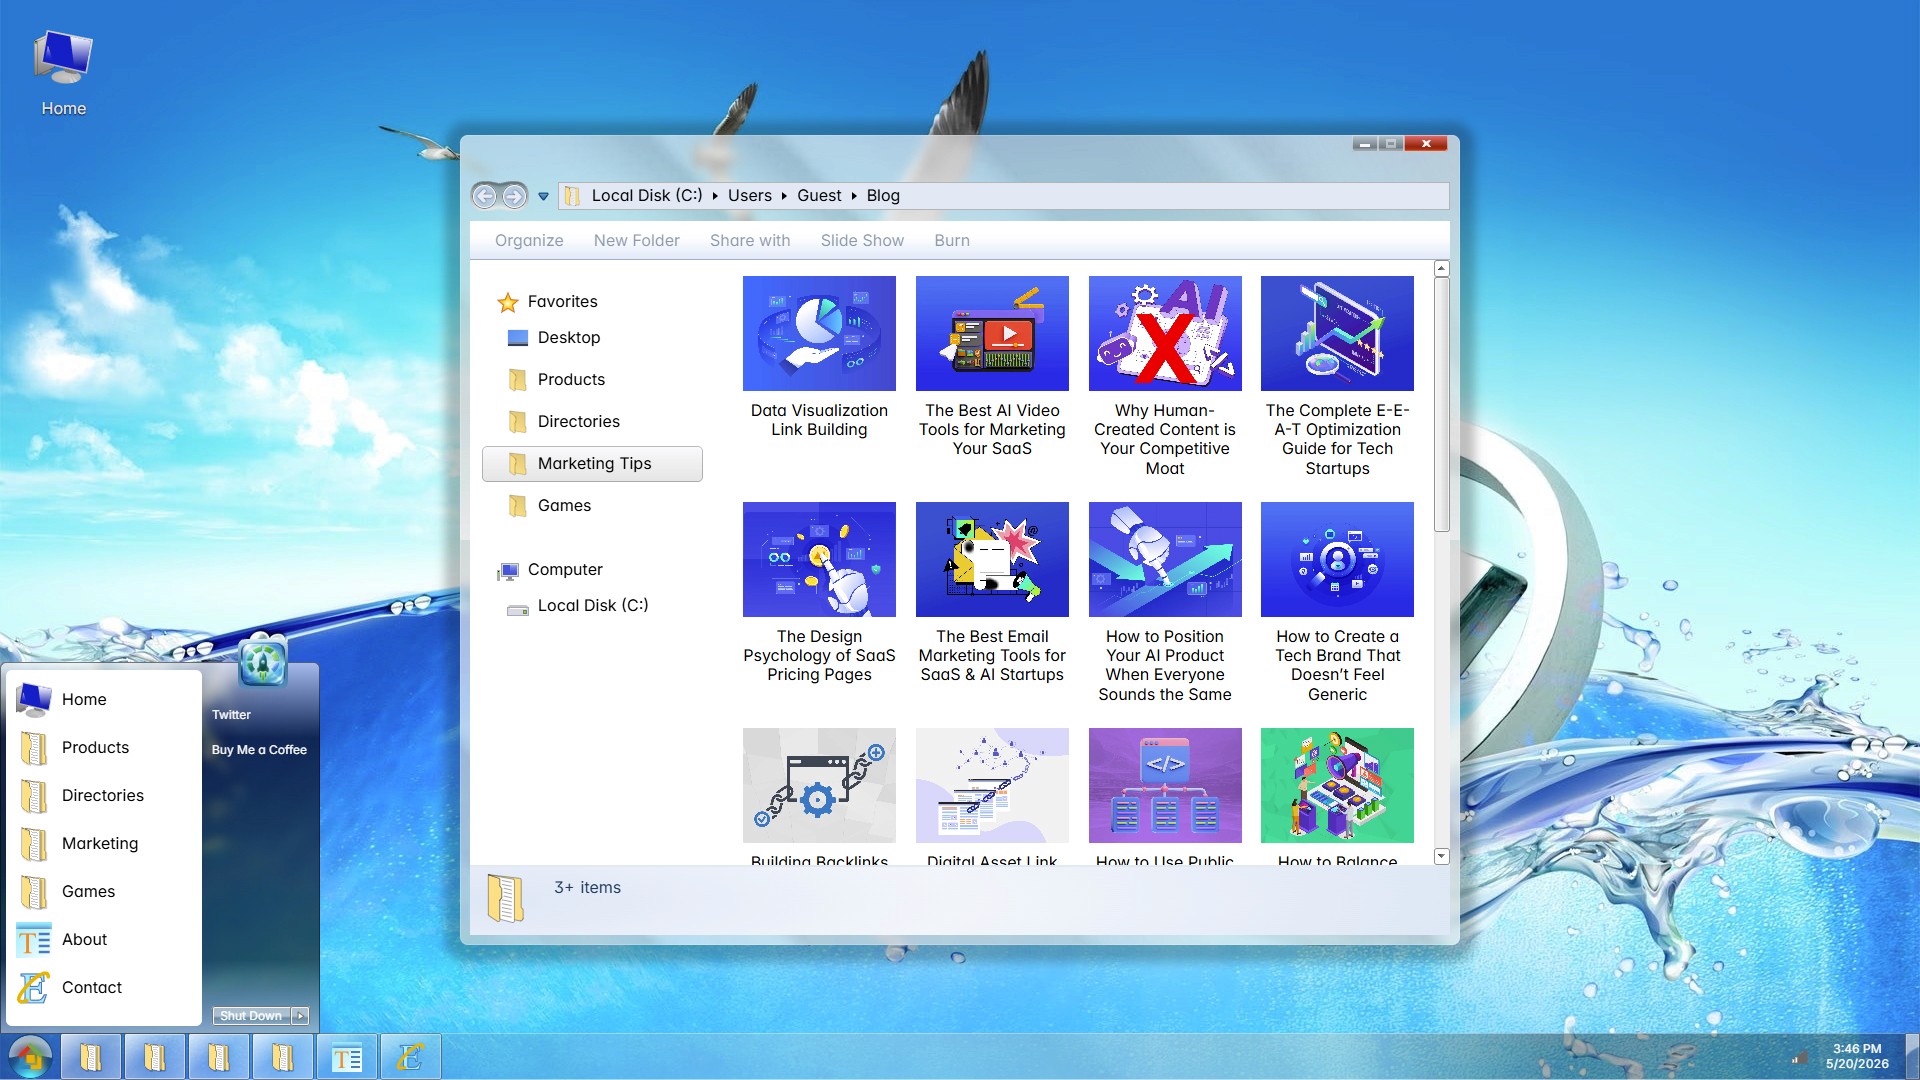
Task: Open the Home icon on the desktop
Action: (x=63, y=73)
